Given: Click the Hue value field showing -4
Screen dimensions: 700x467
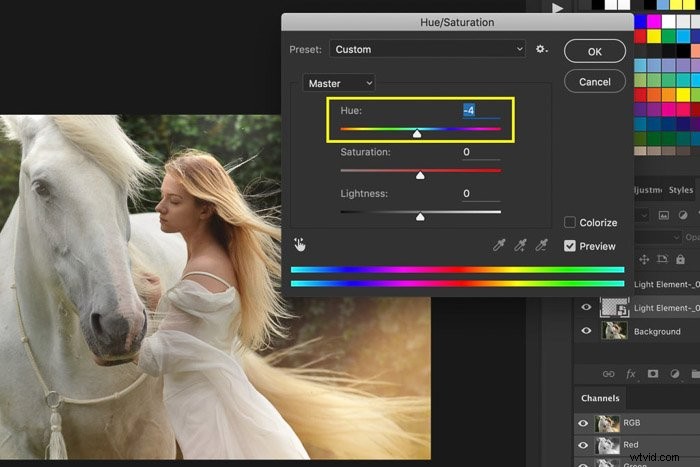Looking at the screenshot, I should click(481, 110).
